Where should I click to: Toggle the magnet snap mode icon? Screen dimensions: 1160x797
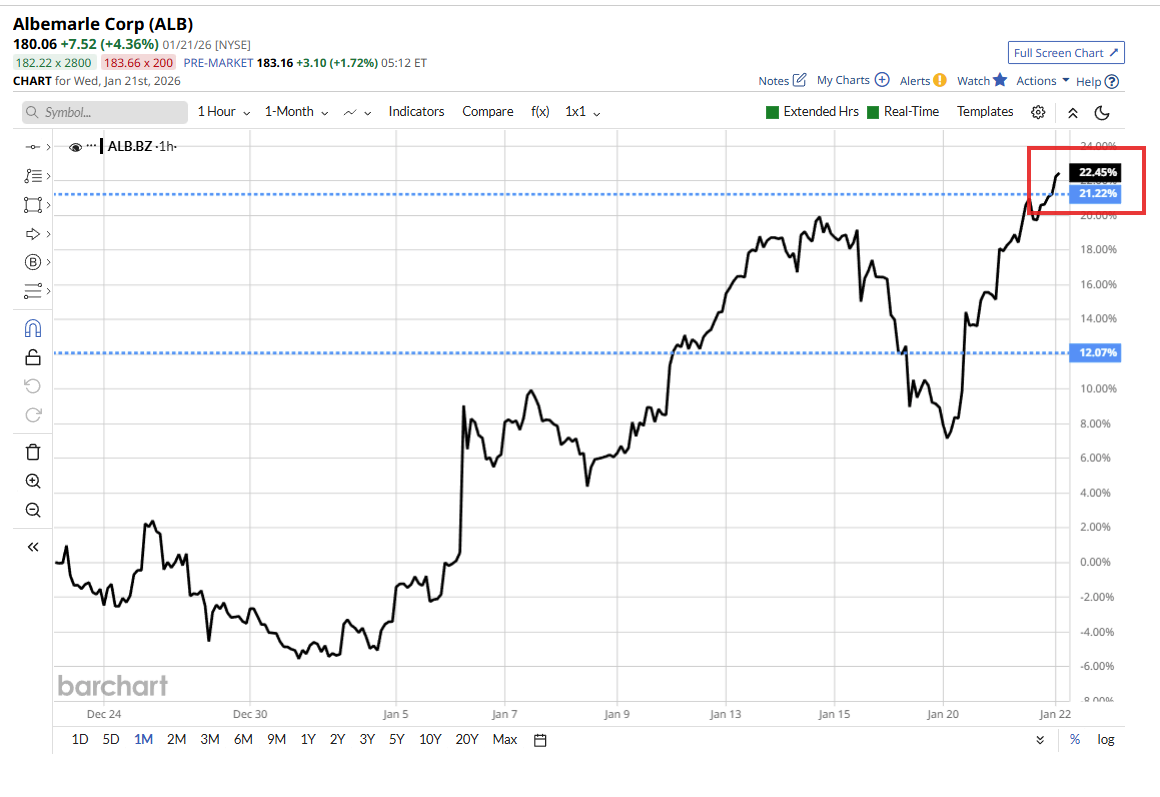pos(32,328)
